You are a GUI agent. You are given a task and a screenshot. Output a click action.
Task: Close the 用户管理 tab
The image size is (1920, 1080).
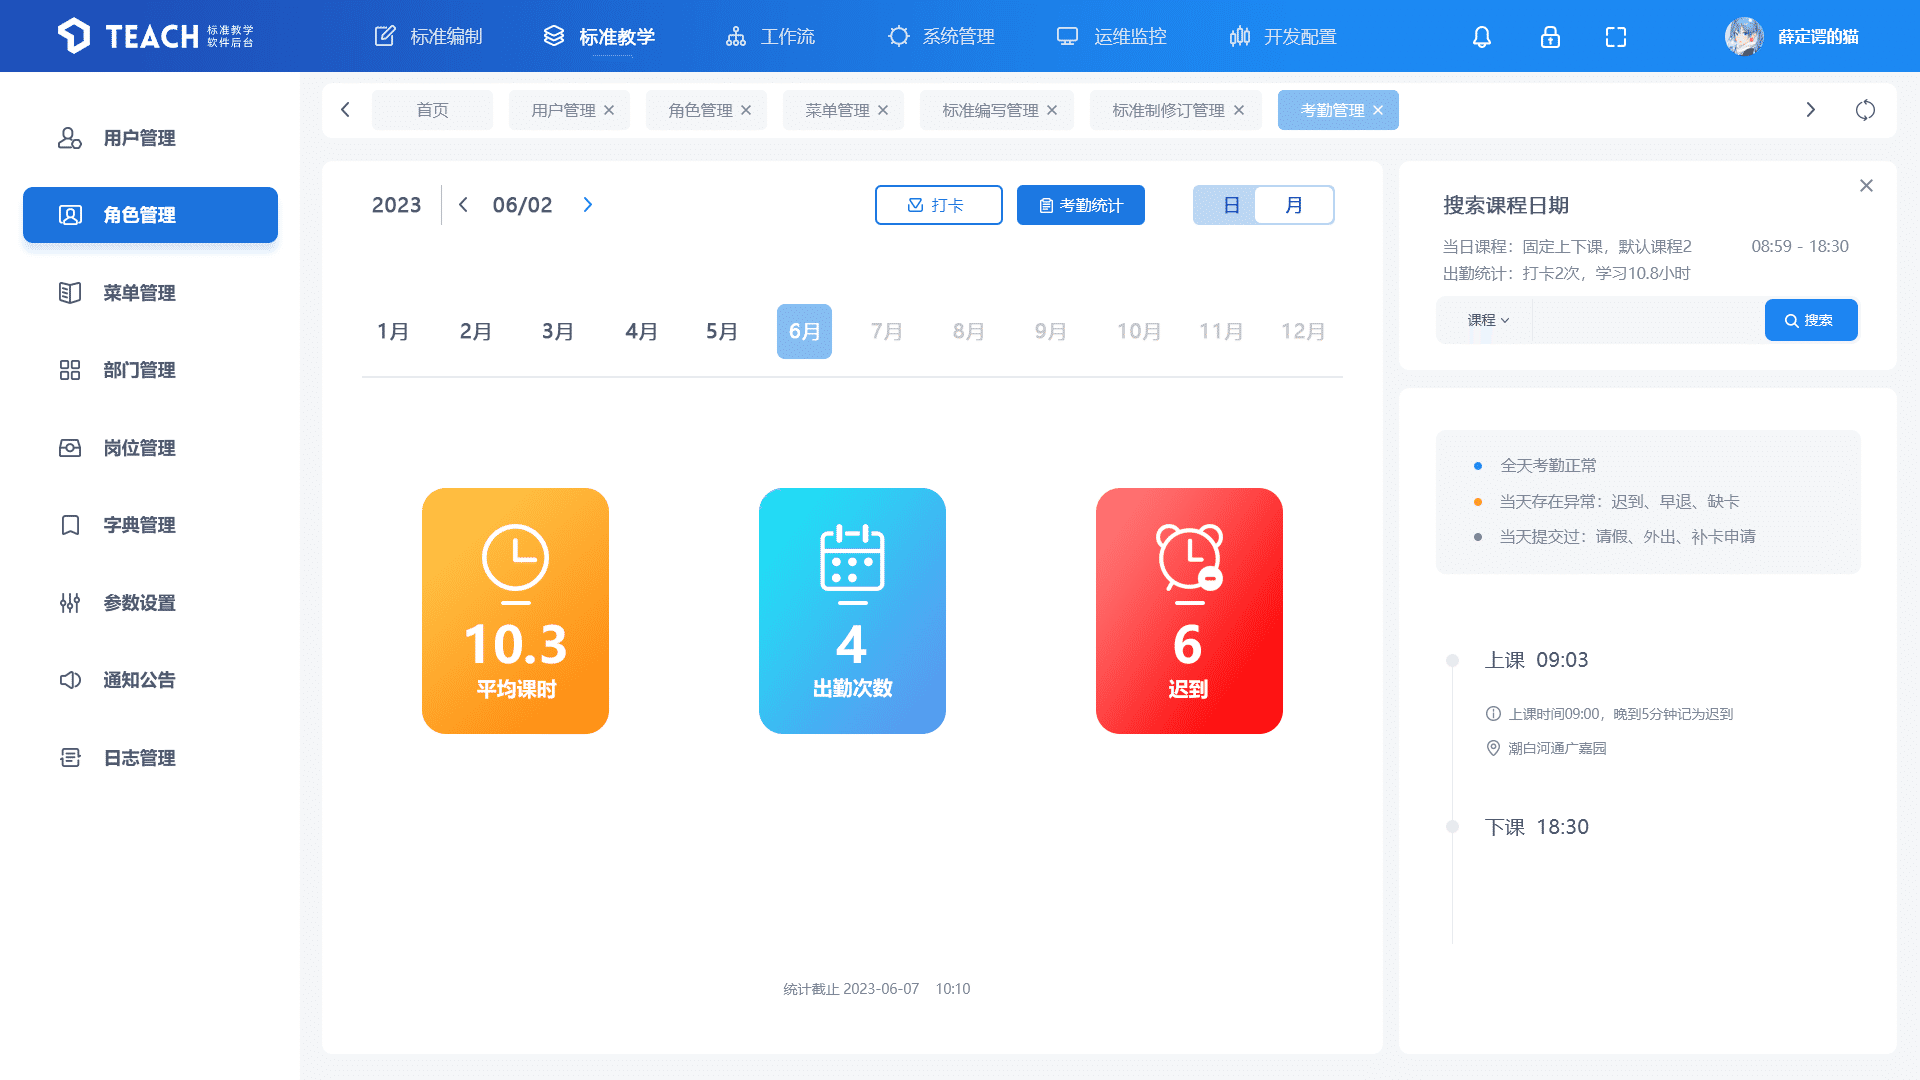click(609, 110)
